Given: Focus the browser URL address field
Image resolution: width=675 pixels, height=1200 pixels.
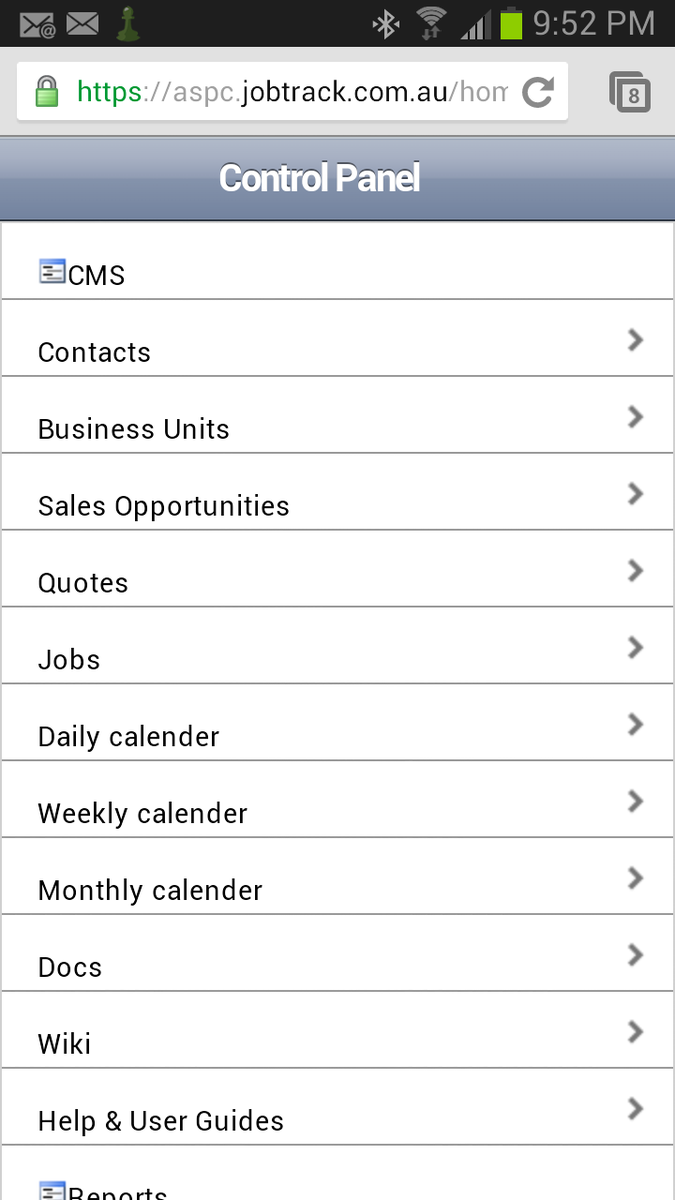Looking at the screenshot, I should [x=290, y=93].
